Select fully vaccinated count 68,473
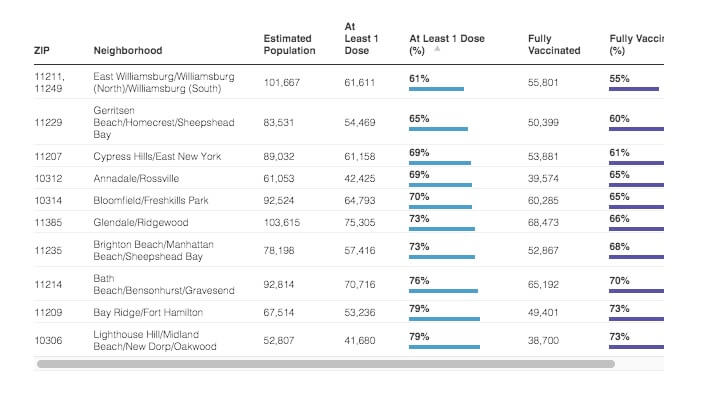 click(543, 223)
